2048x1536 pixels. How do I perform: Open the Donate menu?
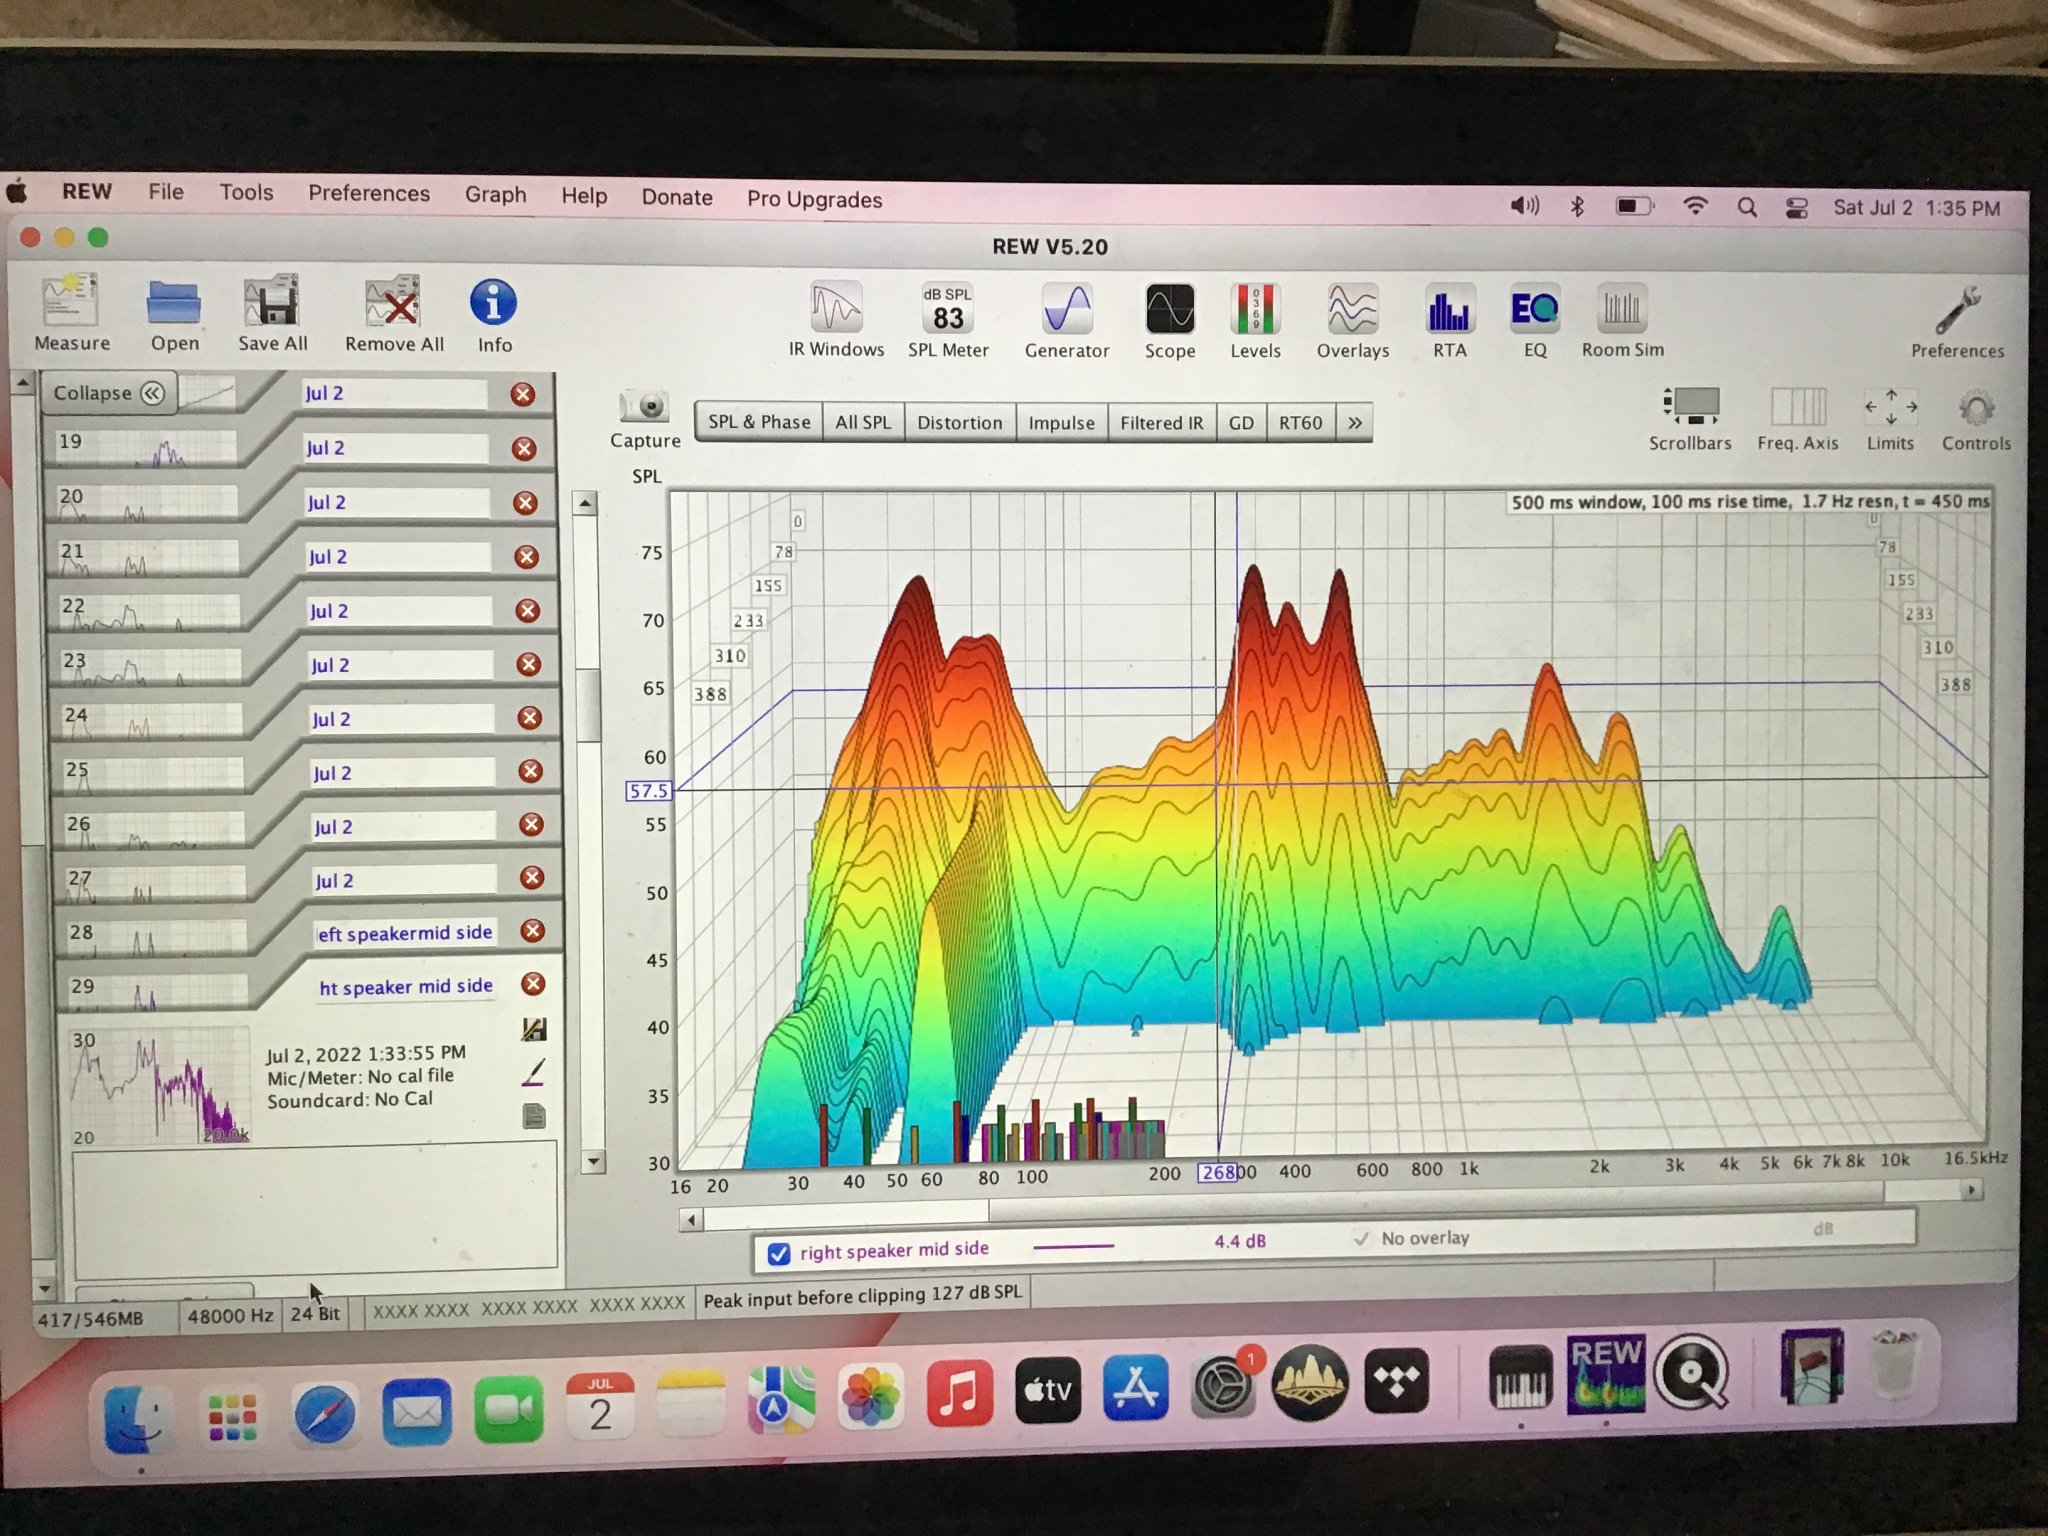pyautogui.click(x=677, y=197)
